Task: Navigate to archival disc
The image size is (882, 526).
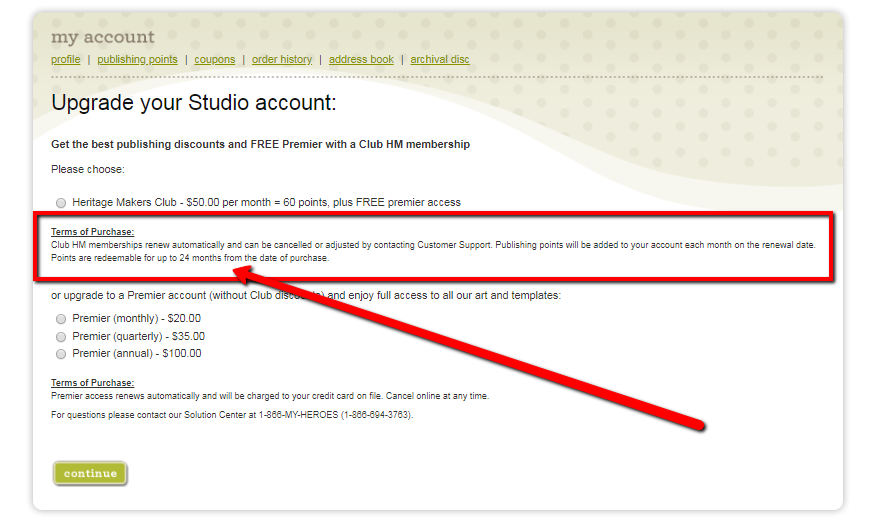Action: pyautogui.click(x=440, y=60)
